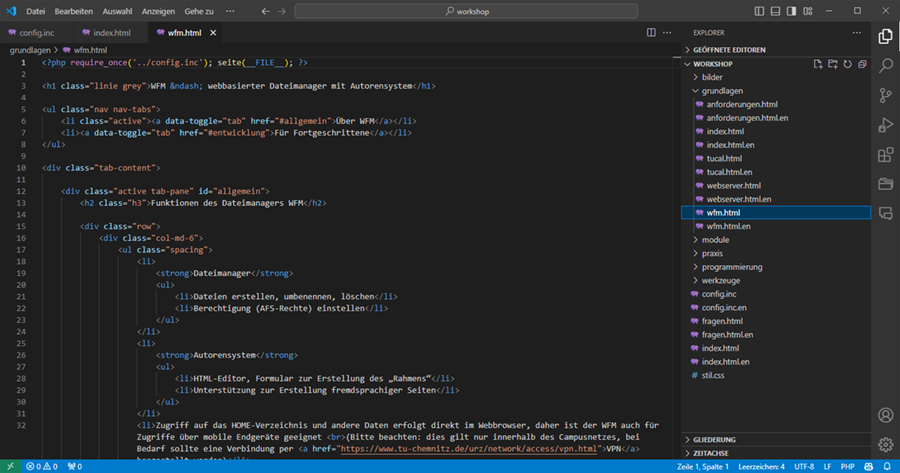Open the Extensions view
900x473 pixels.
885,155
